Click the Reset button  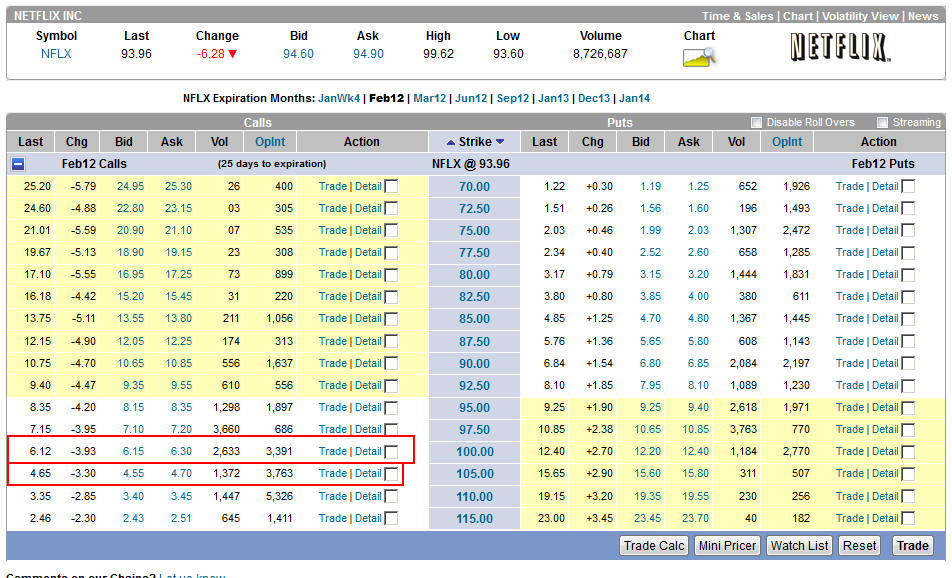pos(859,546)
